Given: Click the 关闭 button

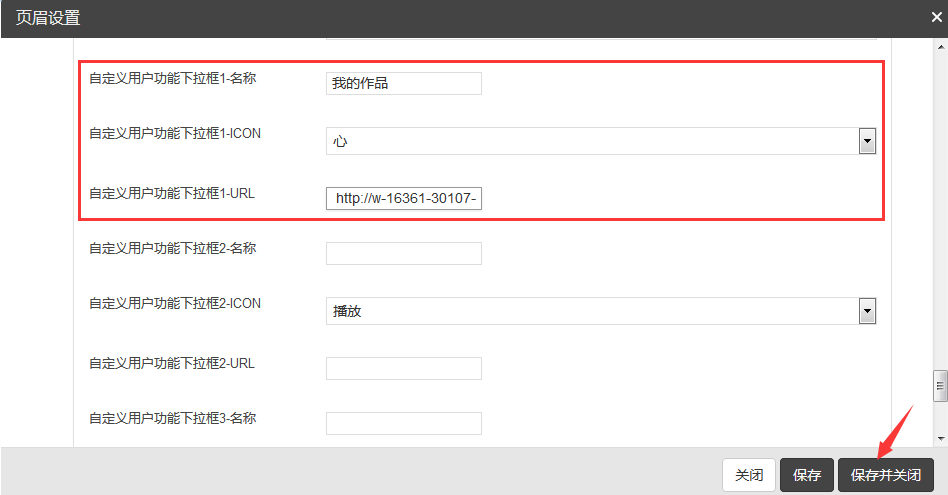Looking at the screenshot, I should 749,475.
